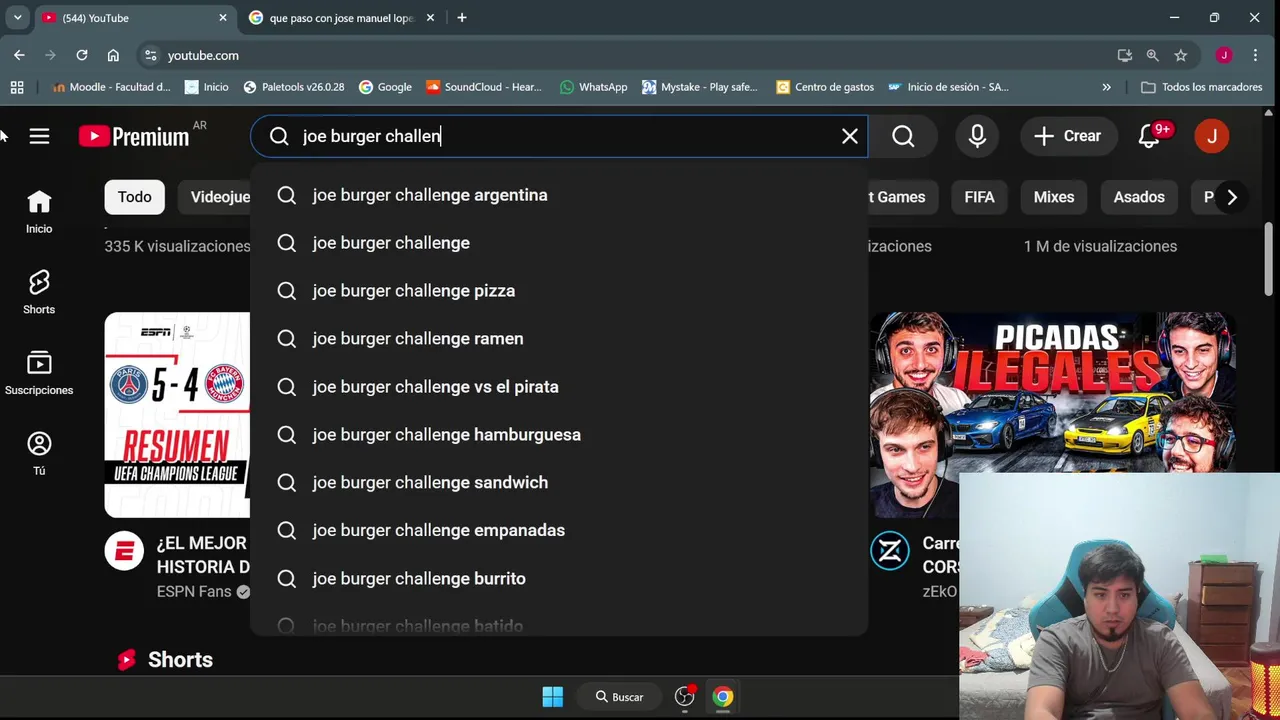Select suggestion joe burger challenge ramen
1280x720 pixels.
coord(559,339)
